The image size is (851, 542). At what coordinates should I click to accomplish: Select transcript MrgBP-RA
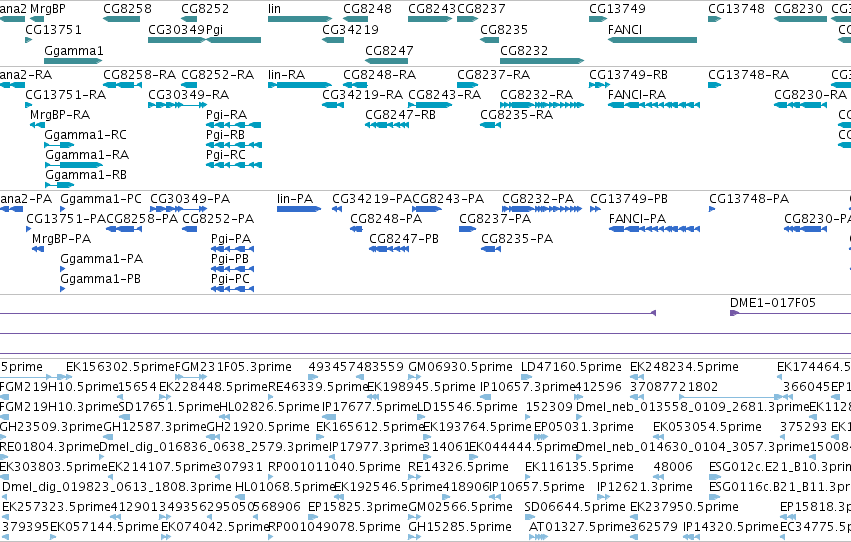click(37, 125)
